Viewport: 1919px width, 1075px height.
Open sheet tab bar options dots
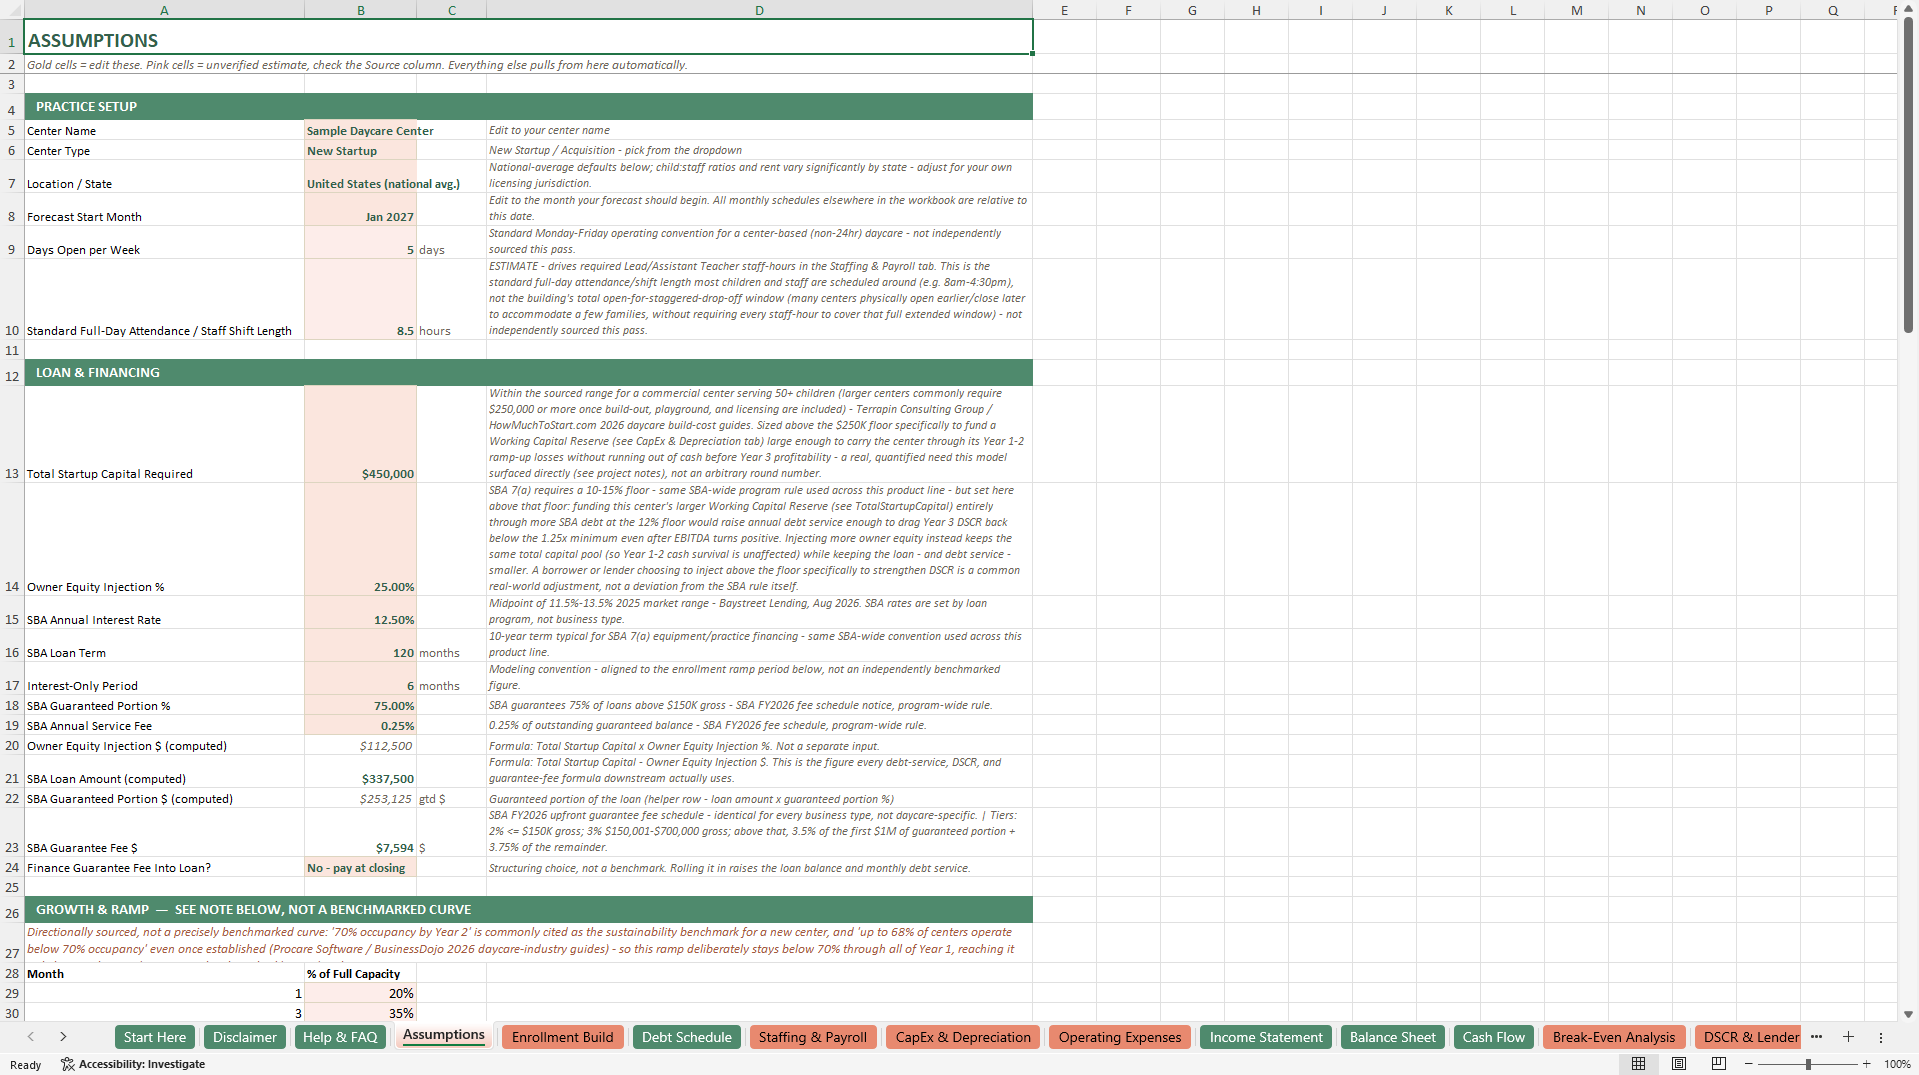click(1881, 1037)
